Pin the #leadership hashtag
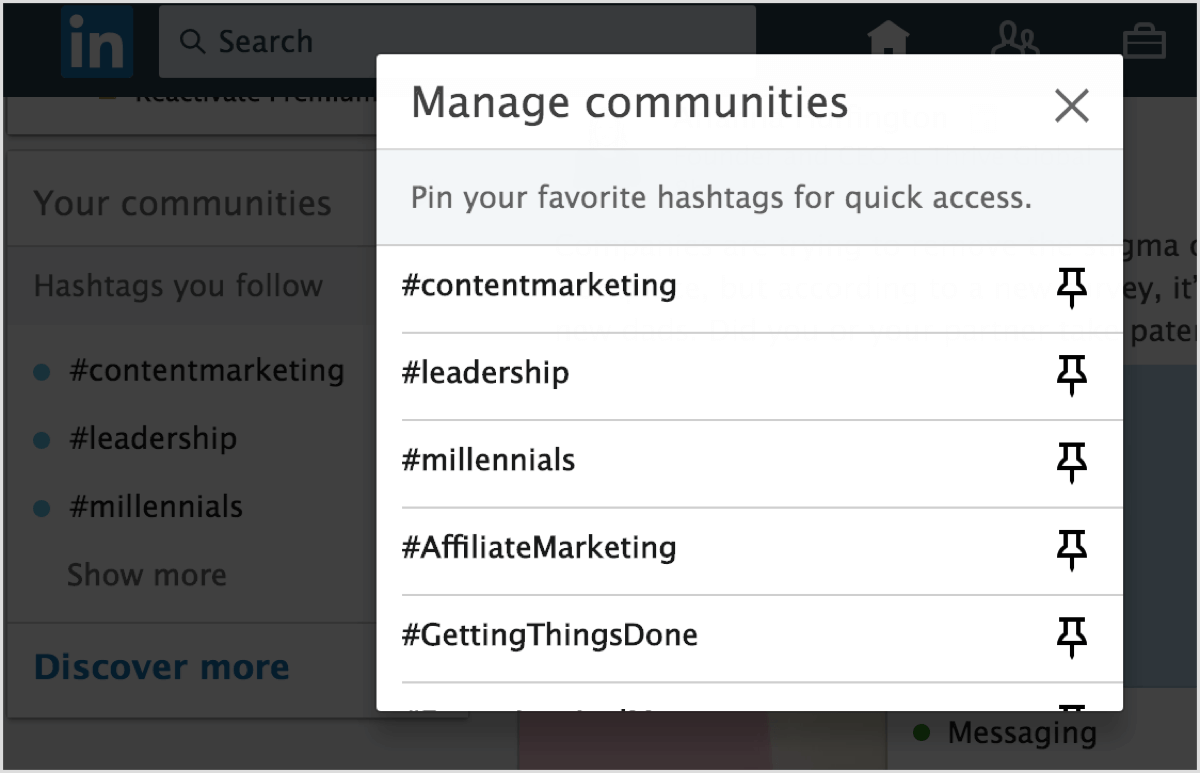The height and width of the screenshot is (773, 1200). (x=1072, y=375)
